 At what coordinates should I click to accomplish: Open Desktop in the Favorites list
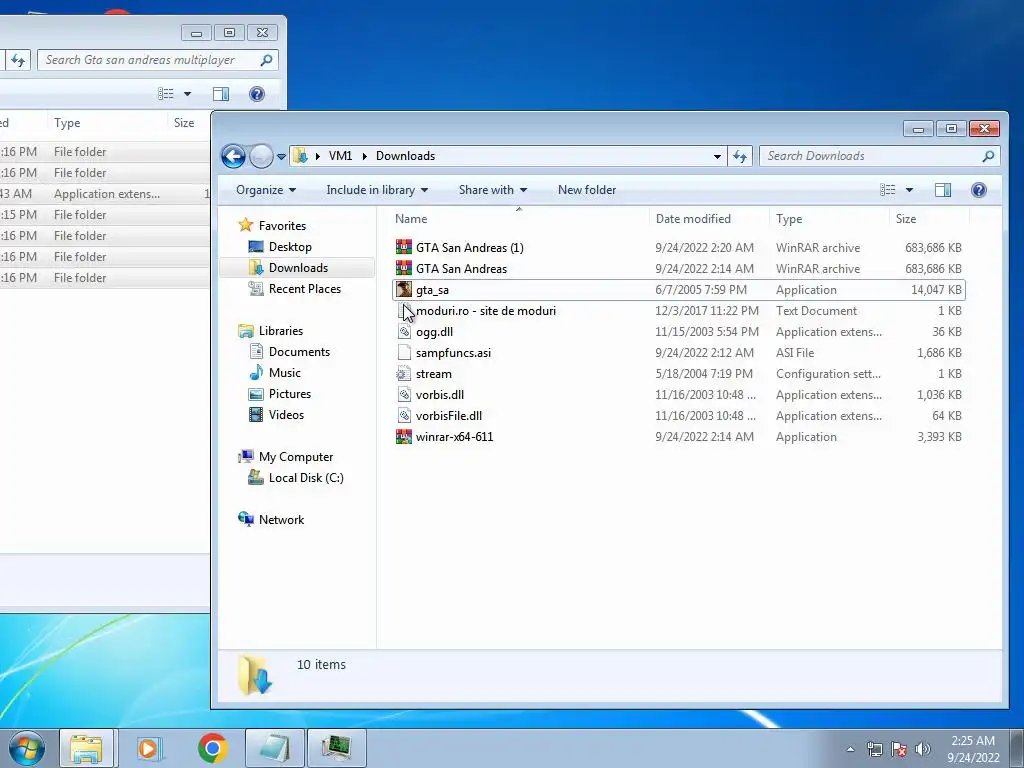(290, 247)
